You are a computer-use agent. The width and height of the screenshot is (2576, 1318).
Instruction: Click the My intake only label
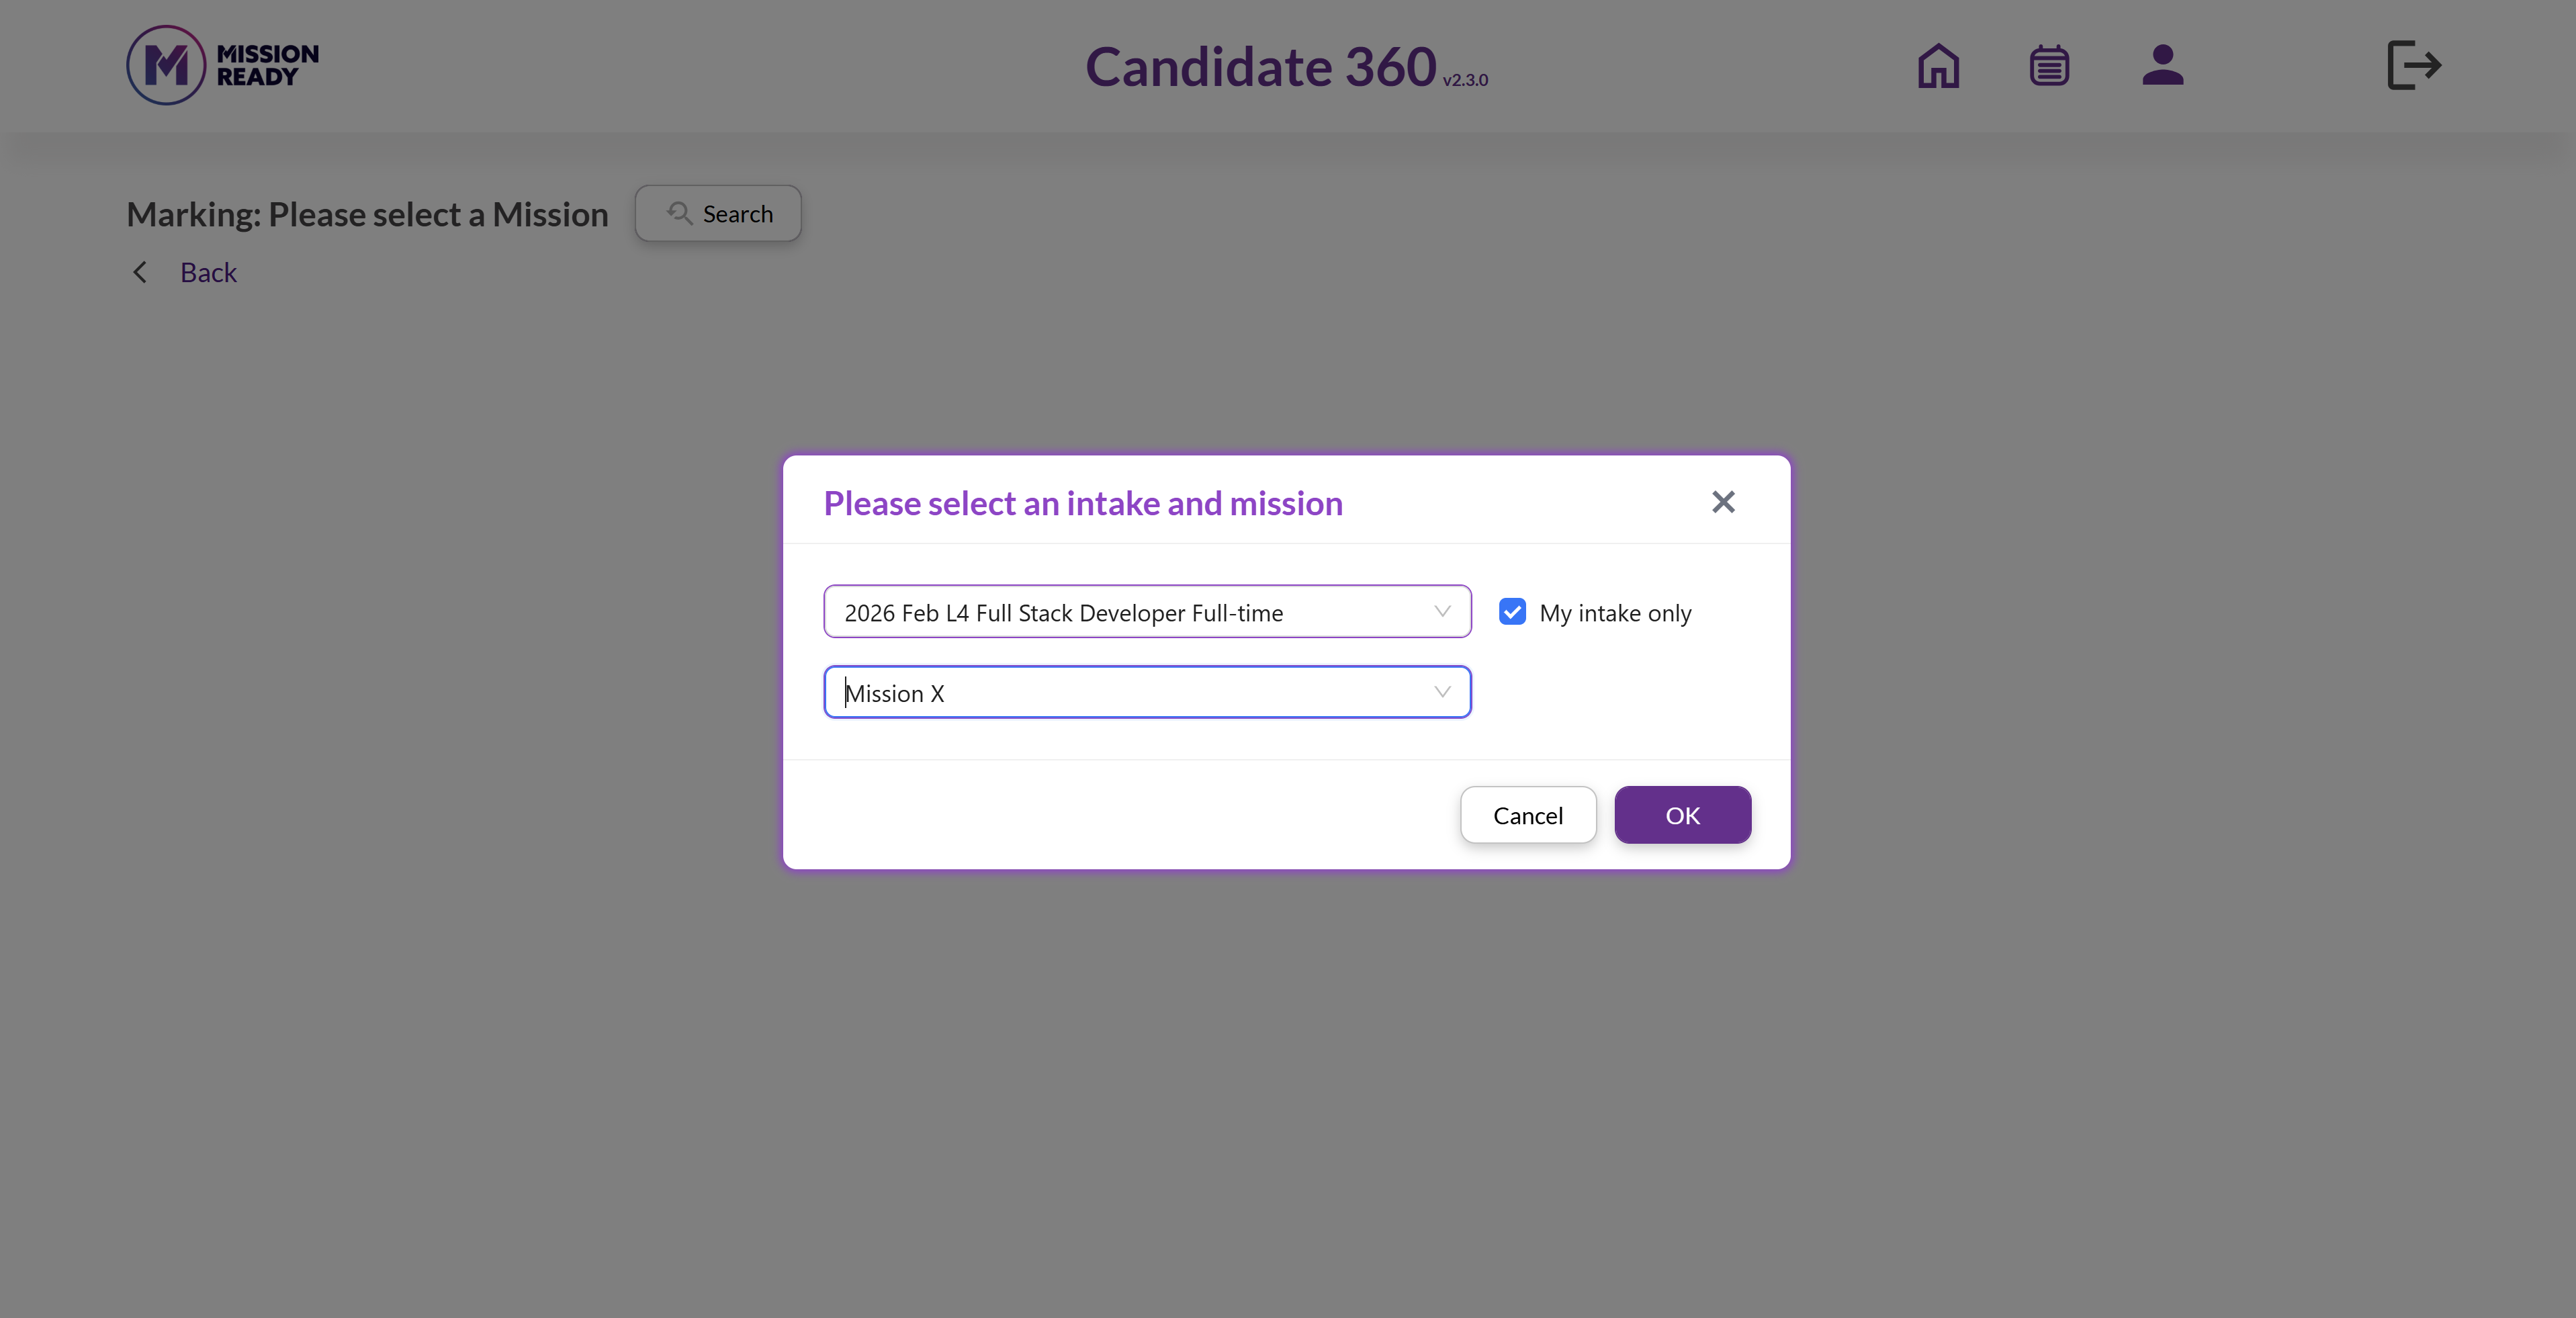(1615, 613)
